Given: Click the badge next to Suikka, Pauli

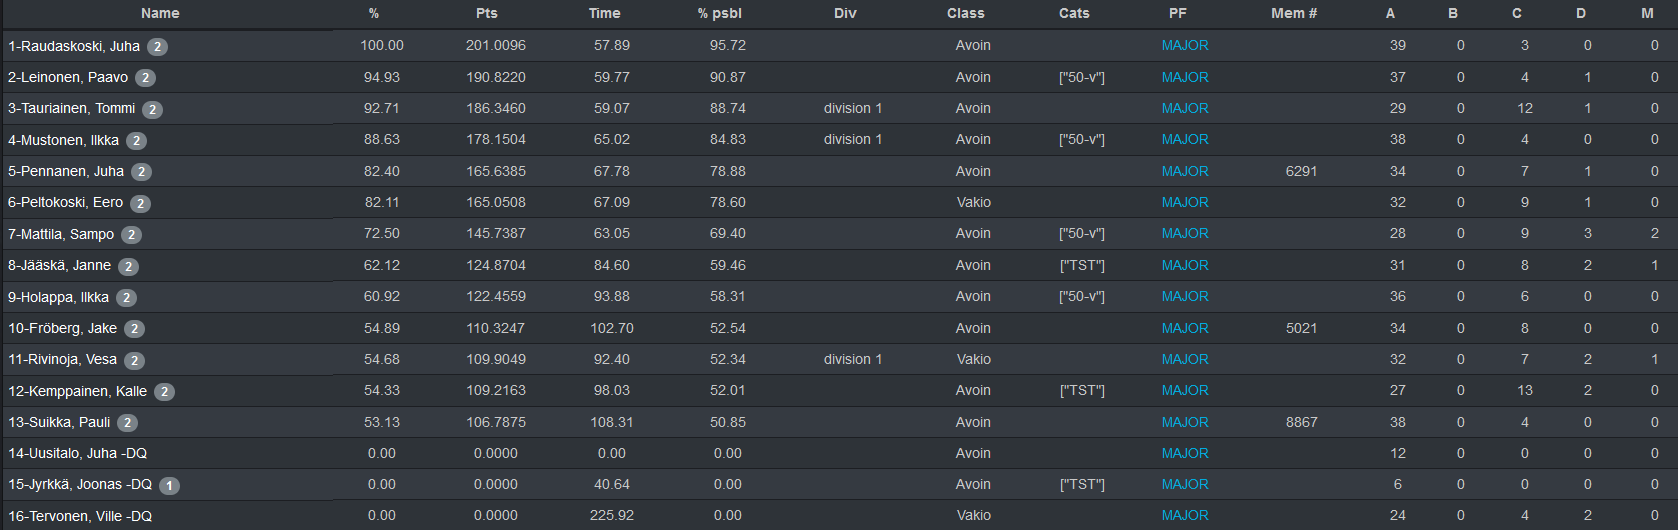Looking at the screenshot, I should (127, 423).
